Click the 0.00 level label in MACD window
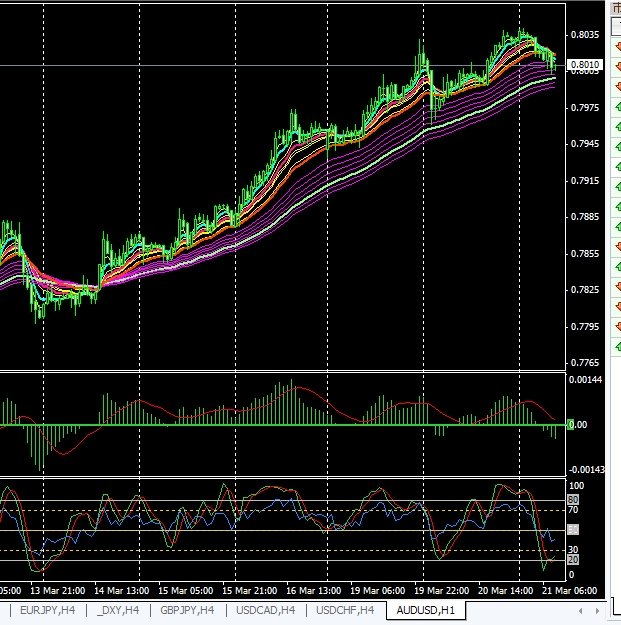This screenshot has width=621, height=625. (x=577, y=425)
